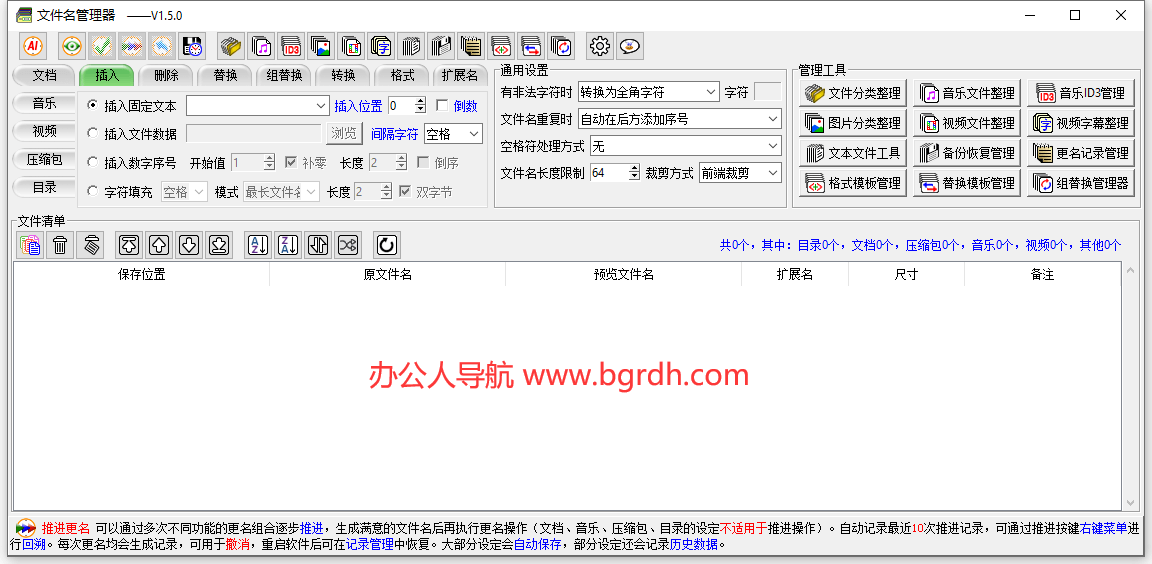Switch to the 格式 tab
Viewport: 1152px width, 564px height.
[x=403, y=75]
